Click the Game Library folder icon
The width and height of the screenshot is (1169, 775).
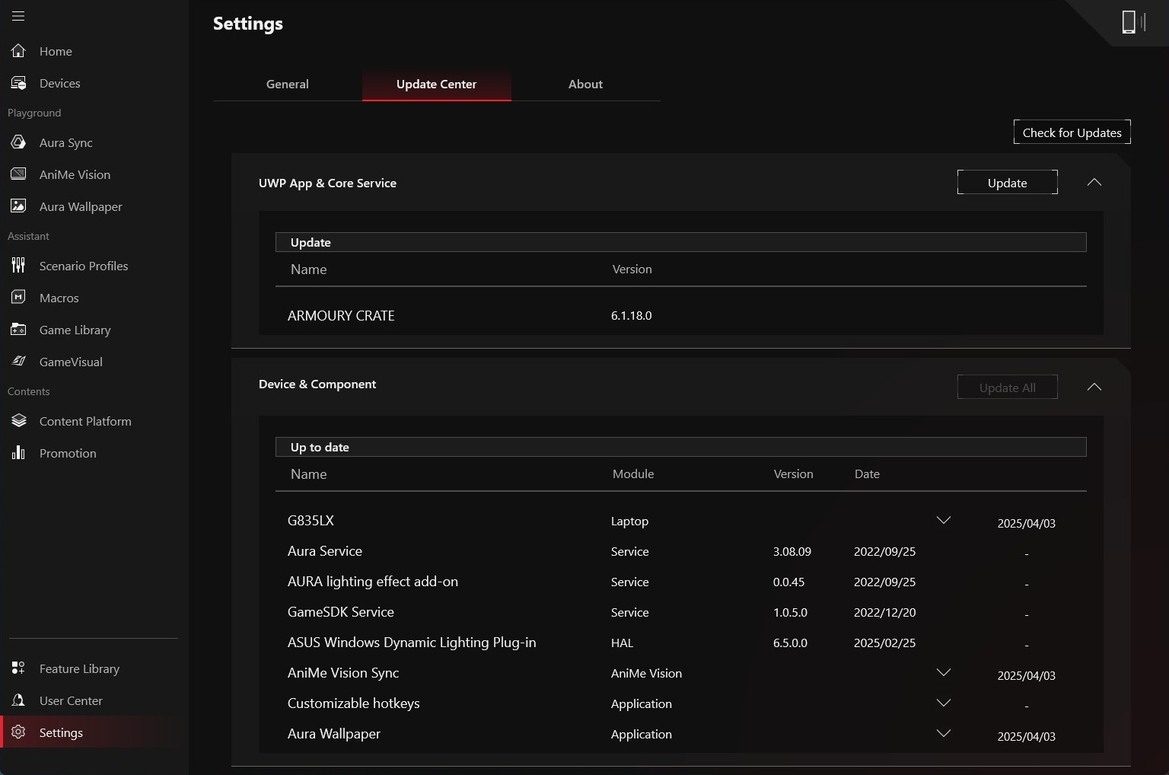(19, 329)
